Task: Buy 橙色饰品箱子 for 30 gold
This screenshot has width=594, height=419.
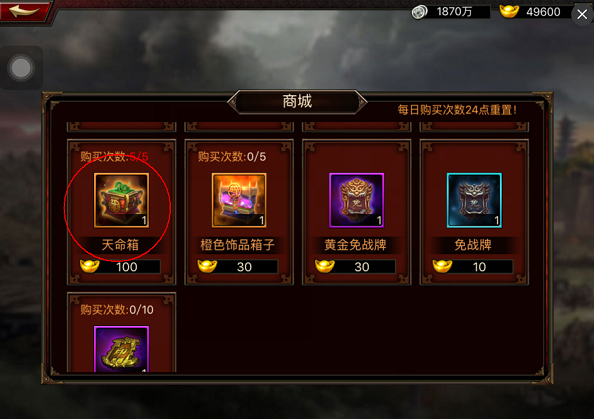Action: (238, 267)
